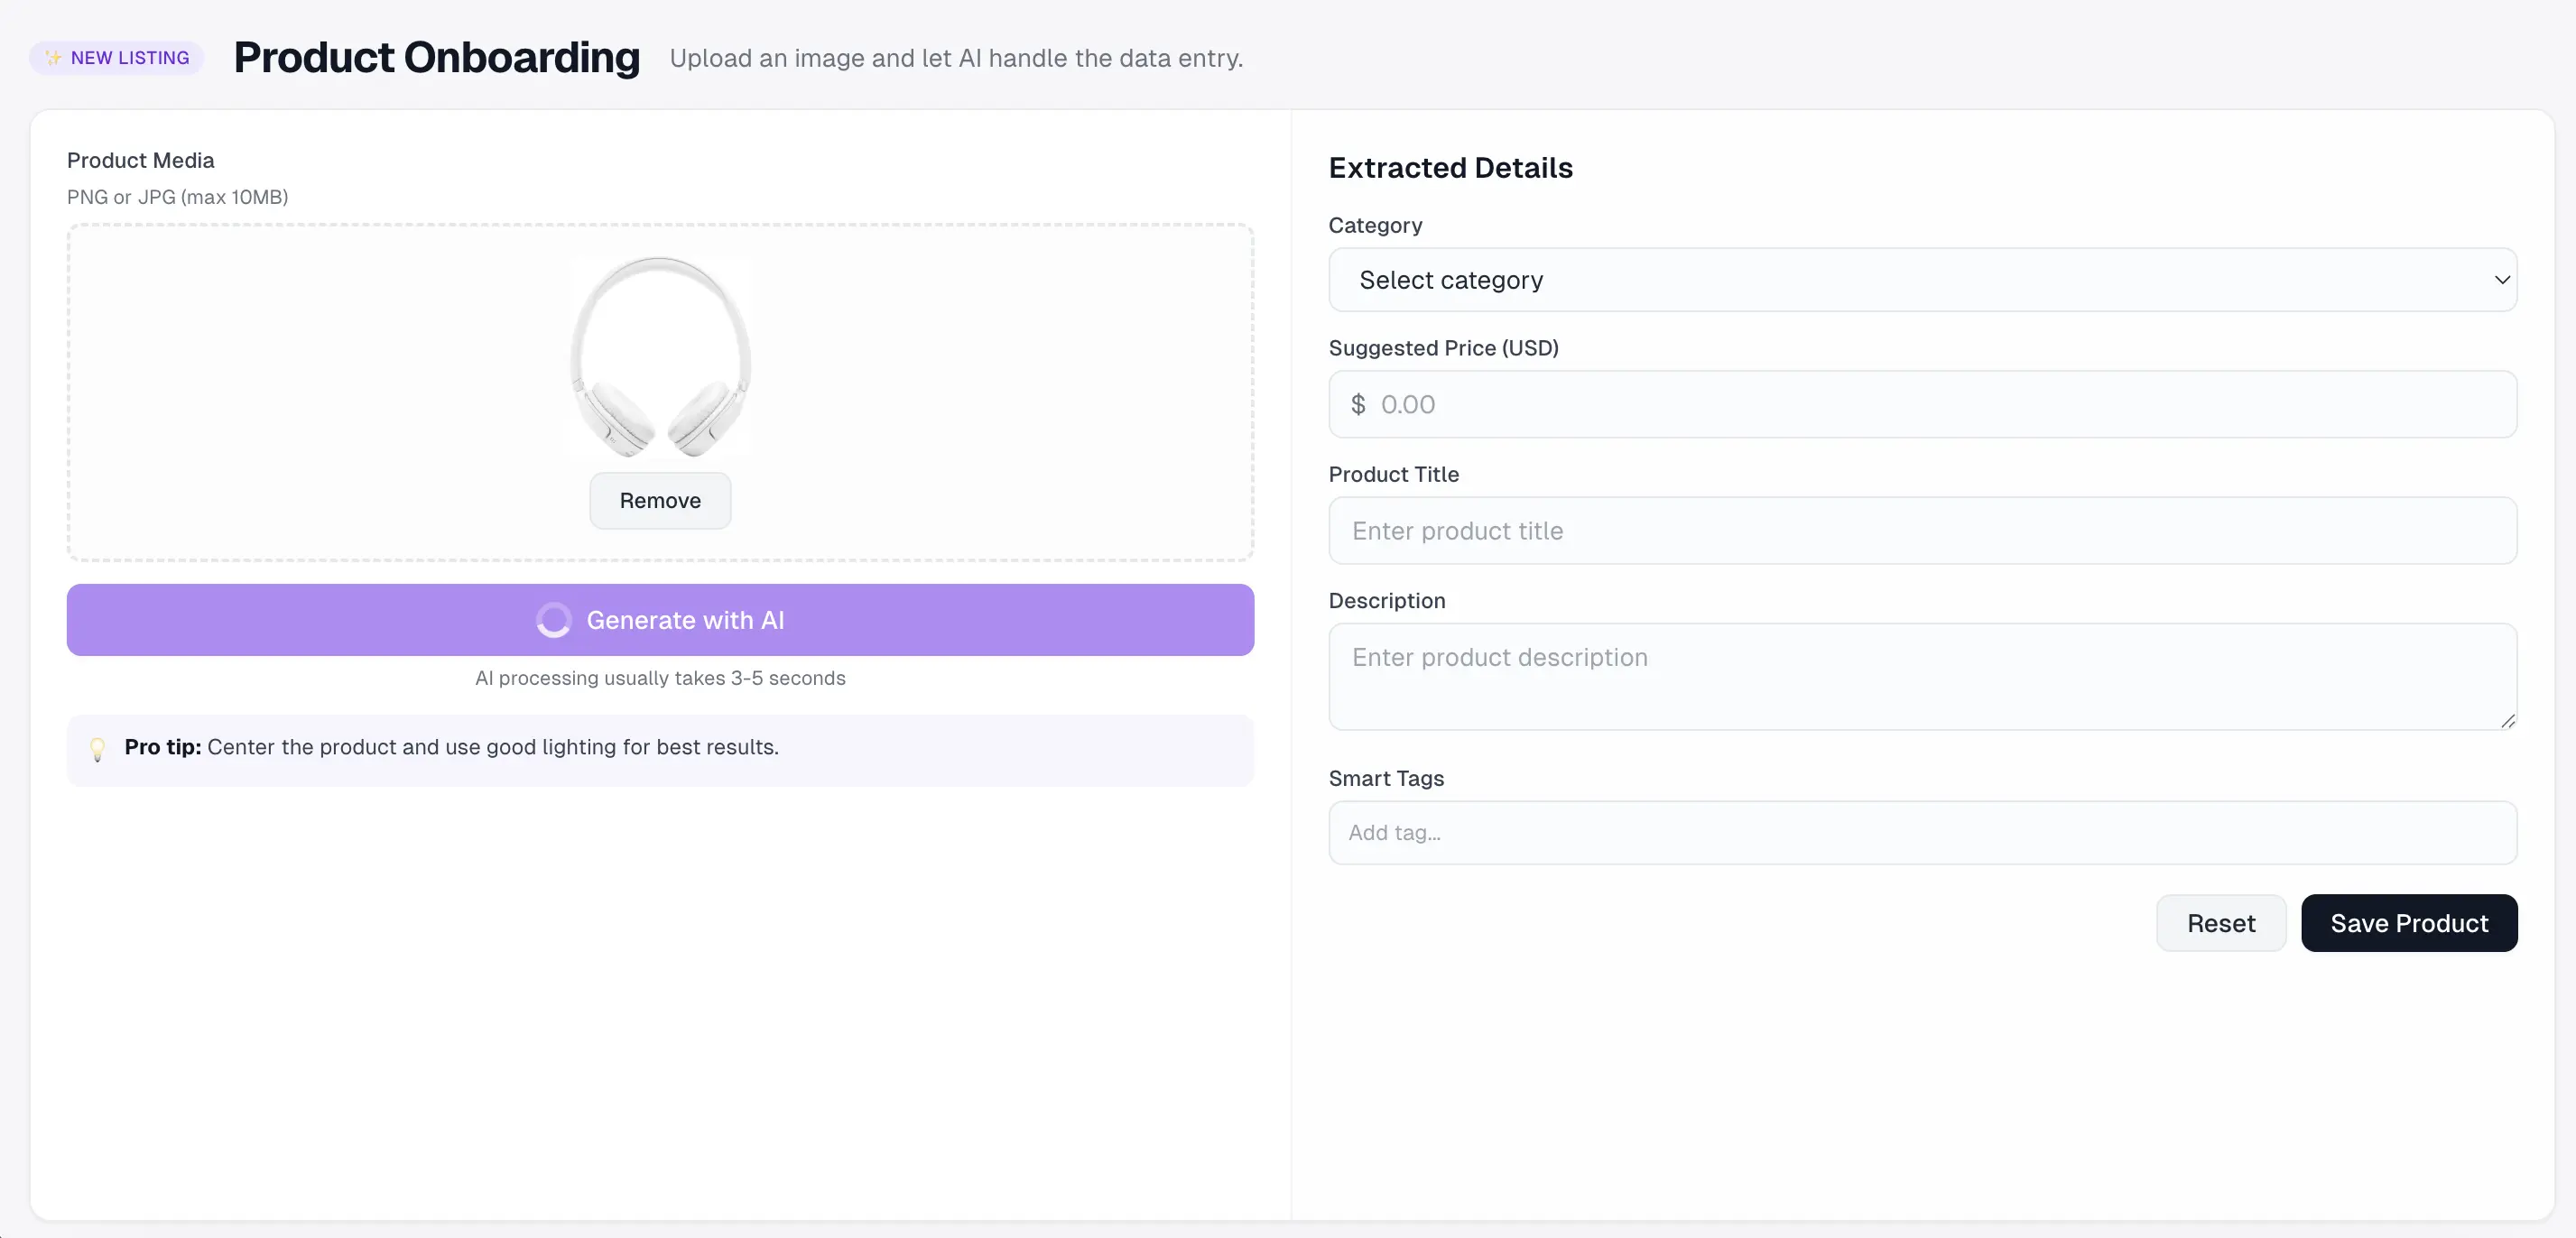Click the dollar sign prefix in price field
Viewport: 2576px width, 1238px height.
[1358, 404]
